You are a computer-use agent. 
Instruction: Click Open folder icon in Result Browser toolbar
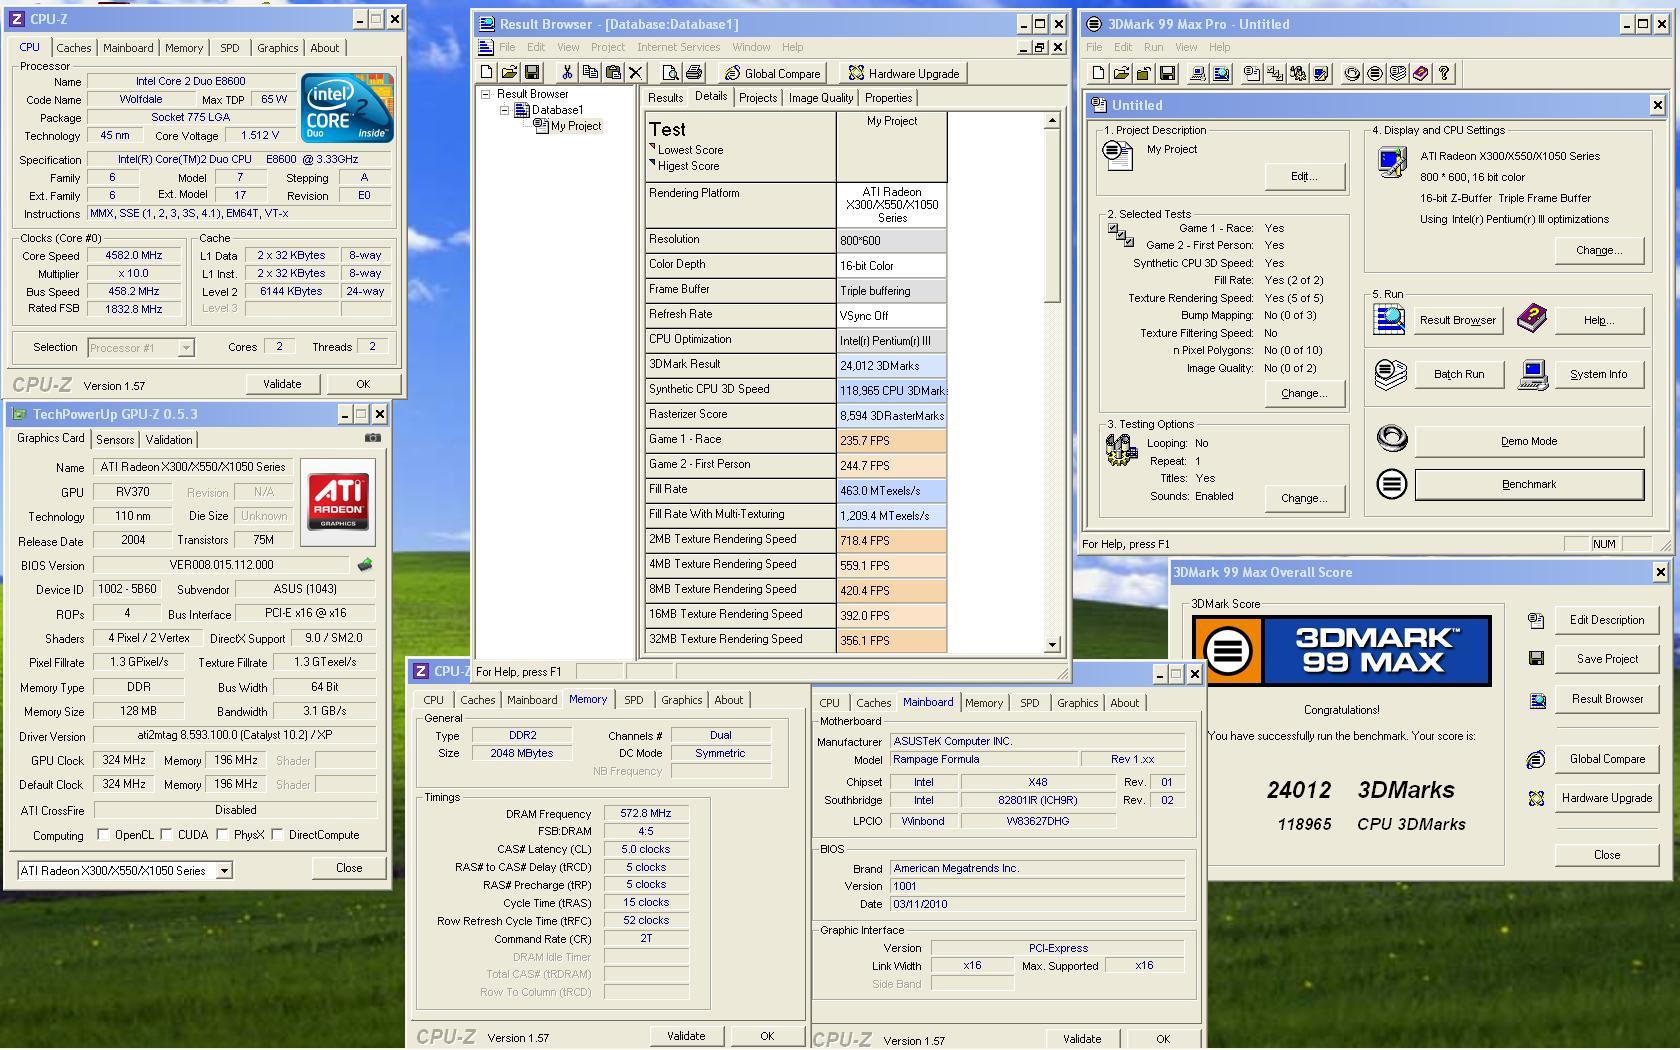(x=509, y=73)
